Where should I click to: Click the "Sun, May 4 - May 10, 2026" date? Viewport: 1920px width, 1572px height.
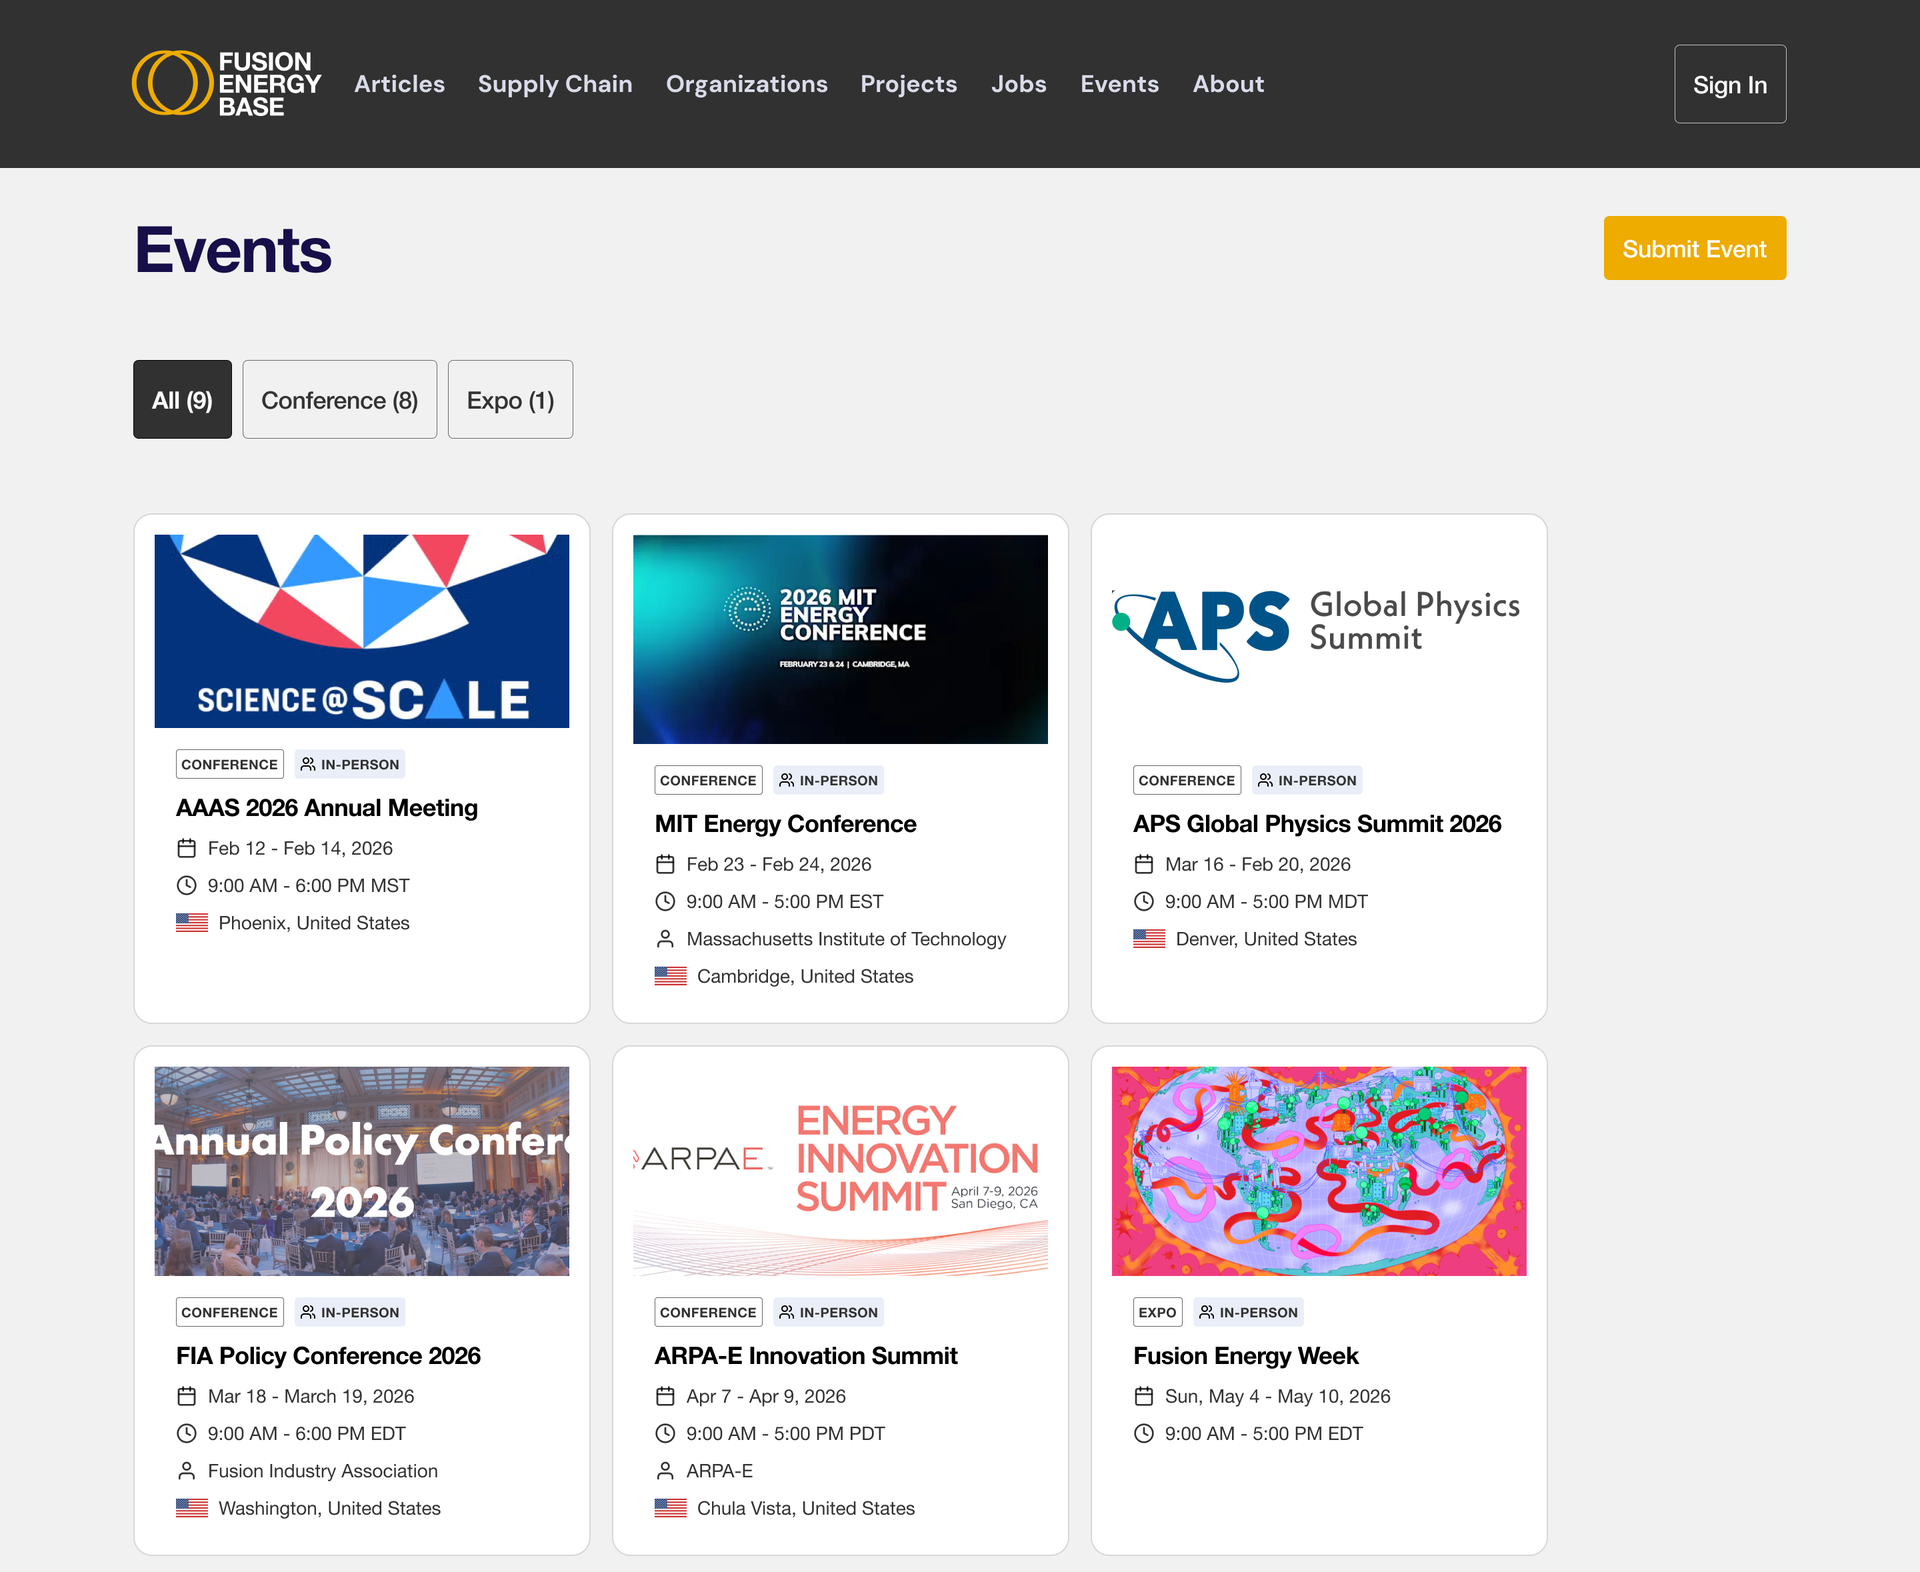1278,1397
